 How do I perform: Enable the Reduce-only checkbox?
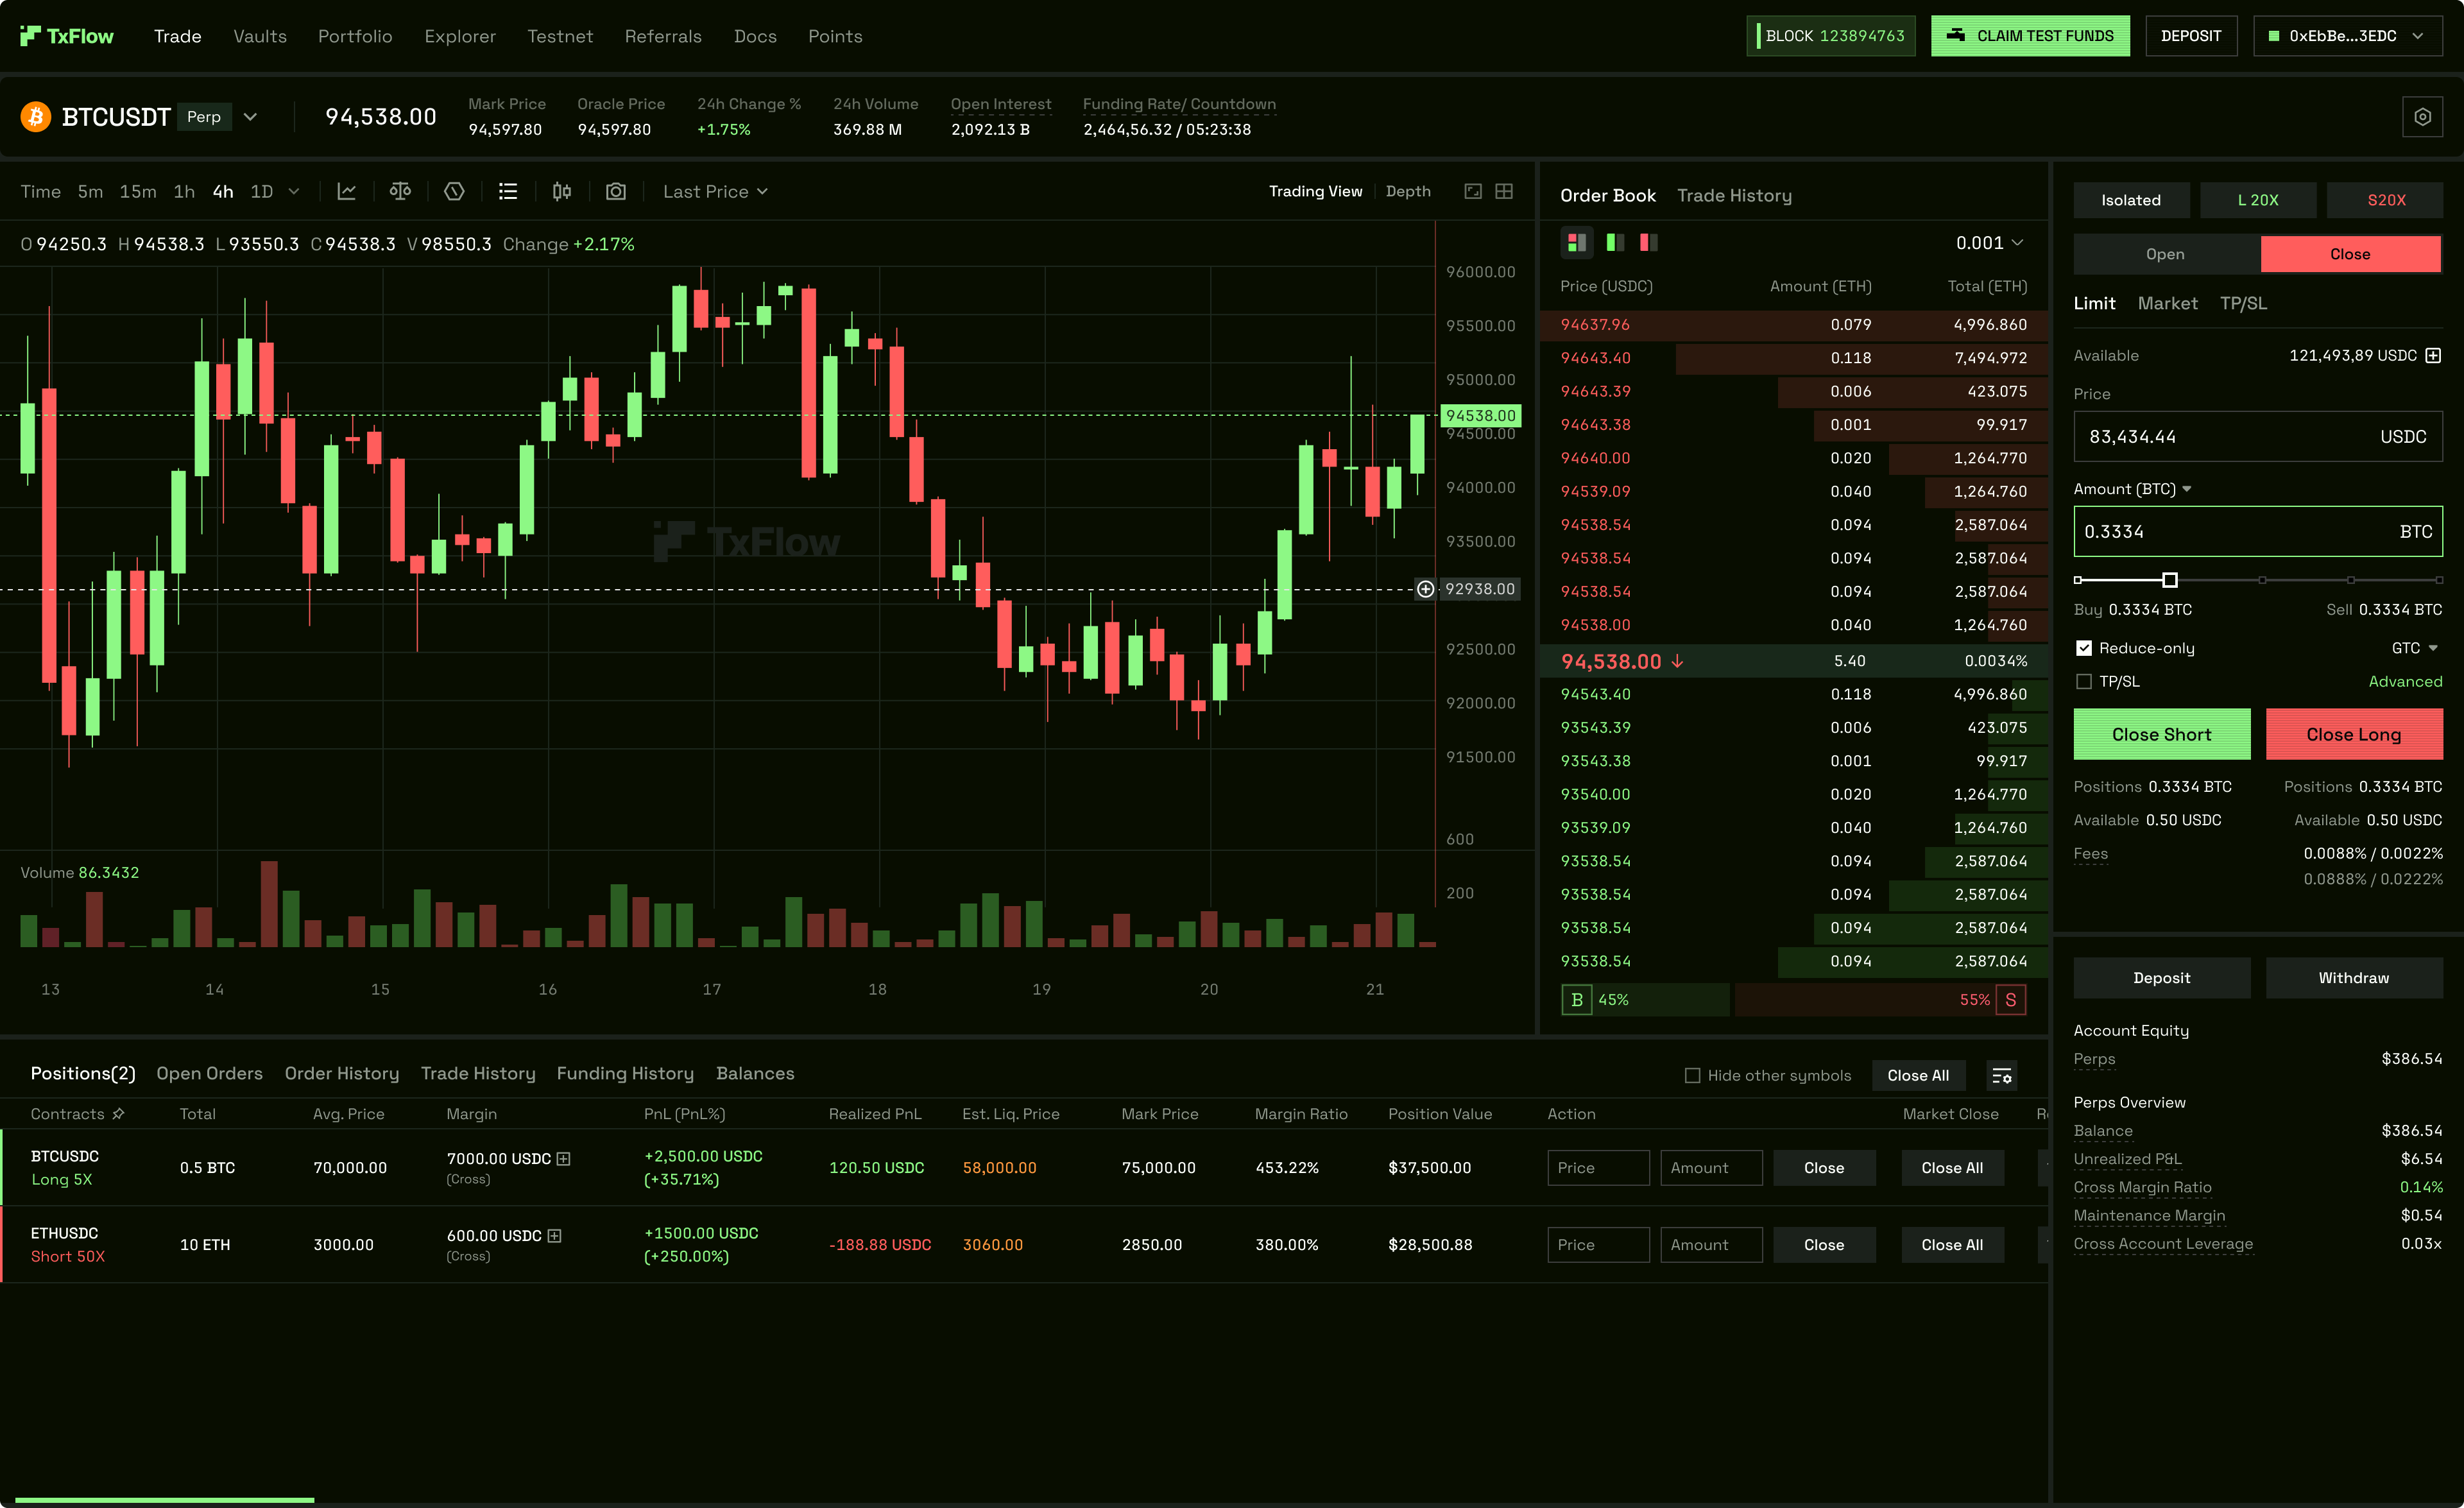click(x=2085, y=648)
